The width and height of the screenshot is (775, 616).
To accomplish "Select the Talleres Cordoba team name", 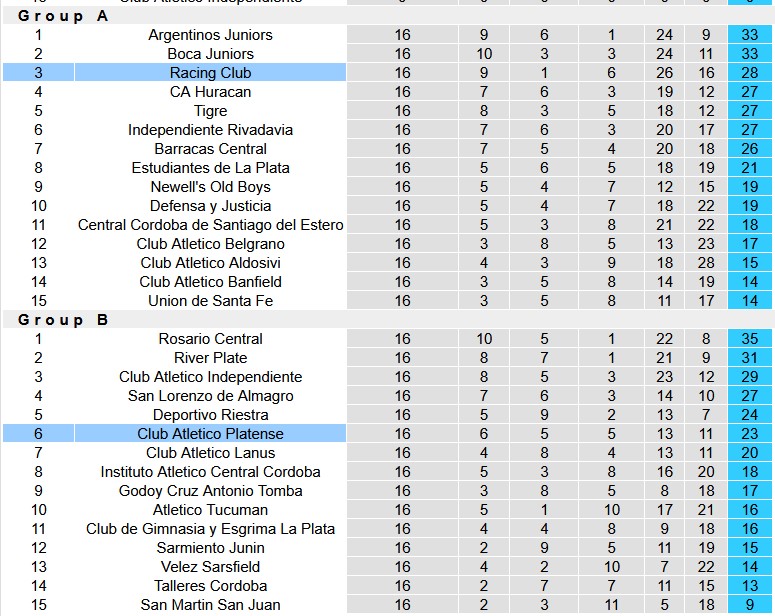I will (210, 586).
